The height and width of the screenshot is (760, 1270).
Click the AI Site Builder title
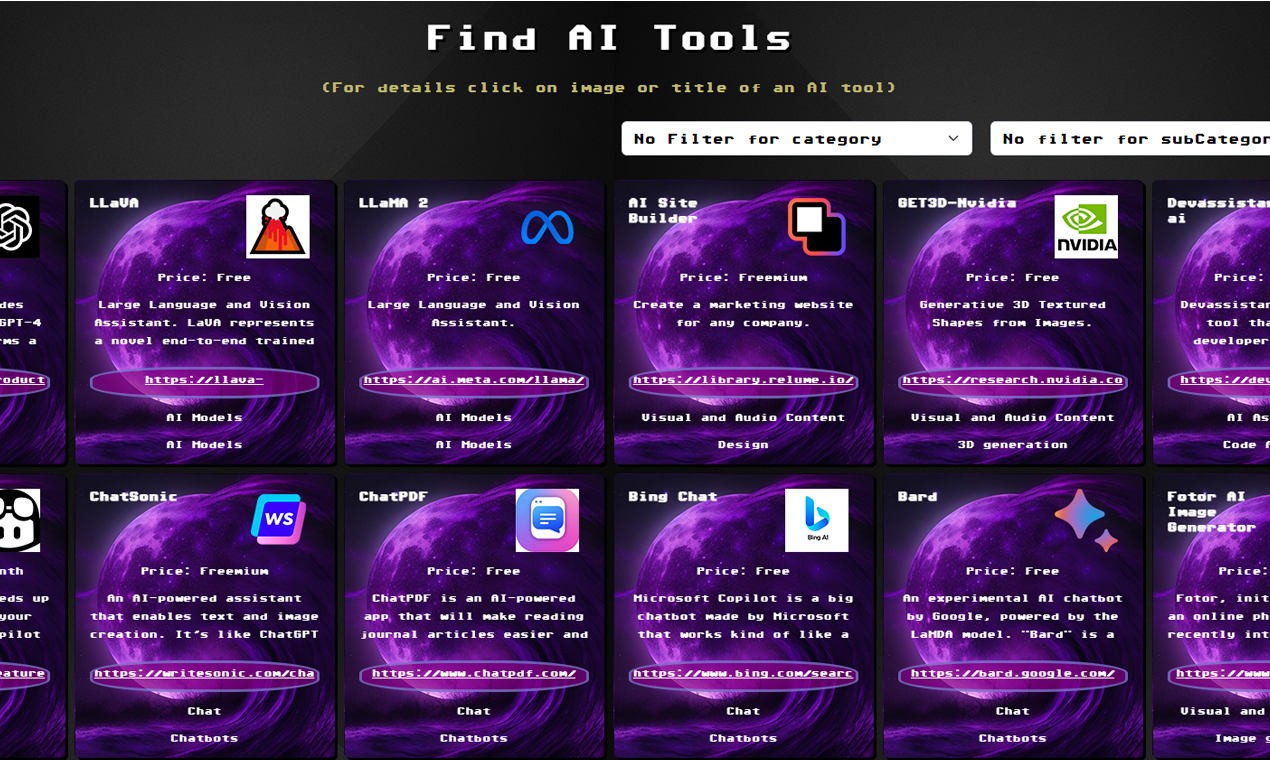point(662,210)
